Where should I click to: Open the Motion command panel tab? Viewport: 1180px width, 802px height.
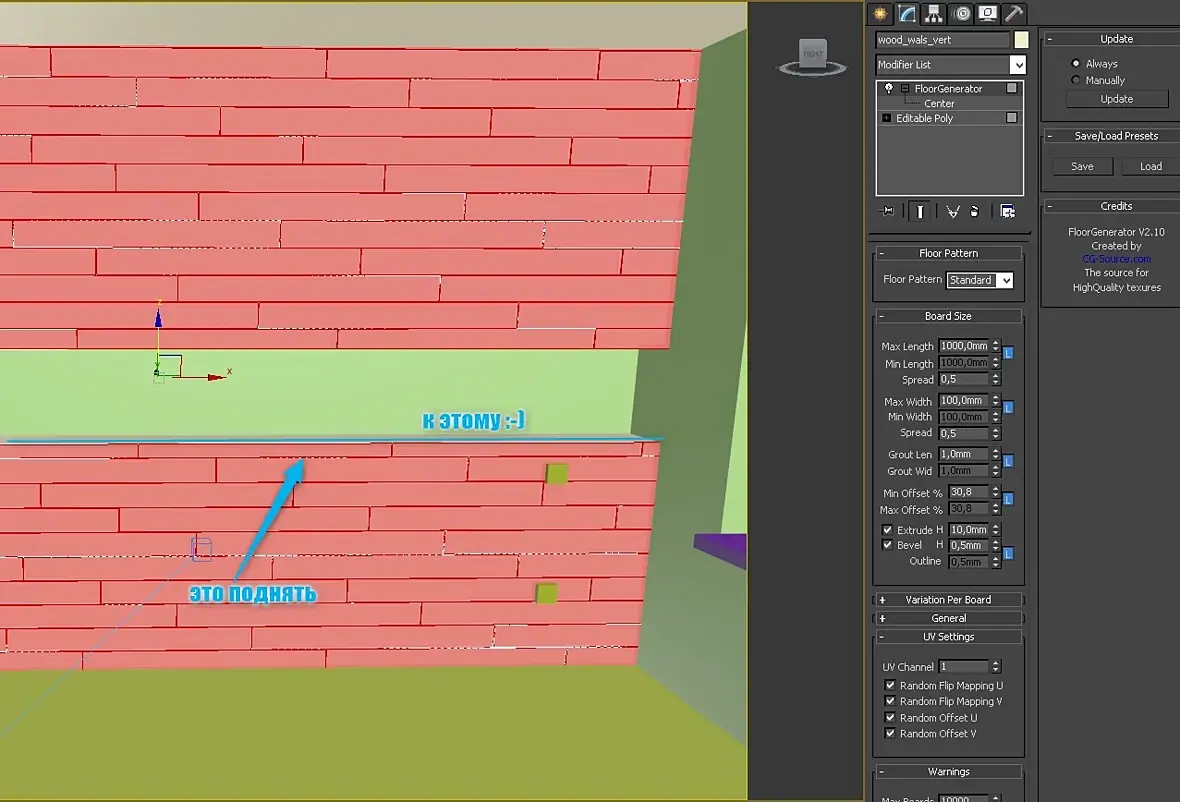click(x=961, y=14)
